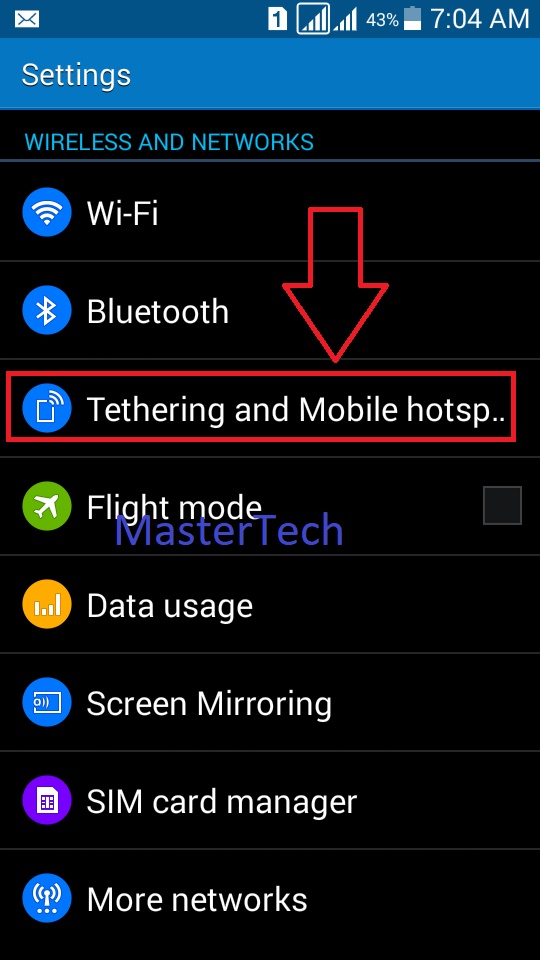Screen dimensions: 540x960
Task: Tap the SIM 1 indicator in status bar
Action: click(x=277, y=20)
